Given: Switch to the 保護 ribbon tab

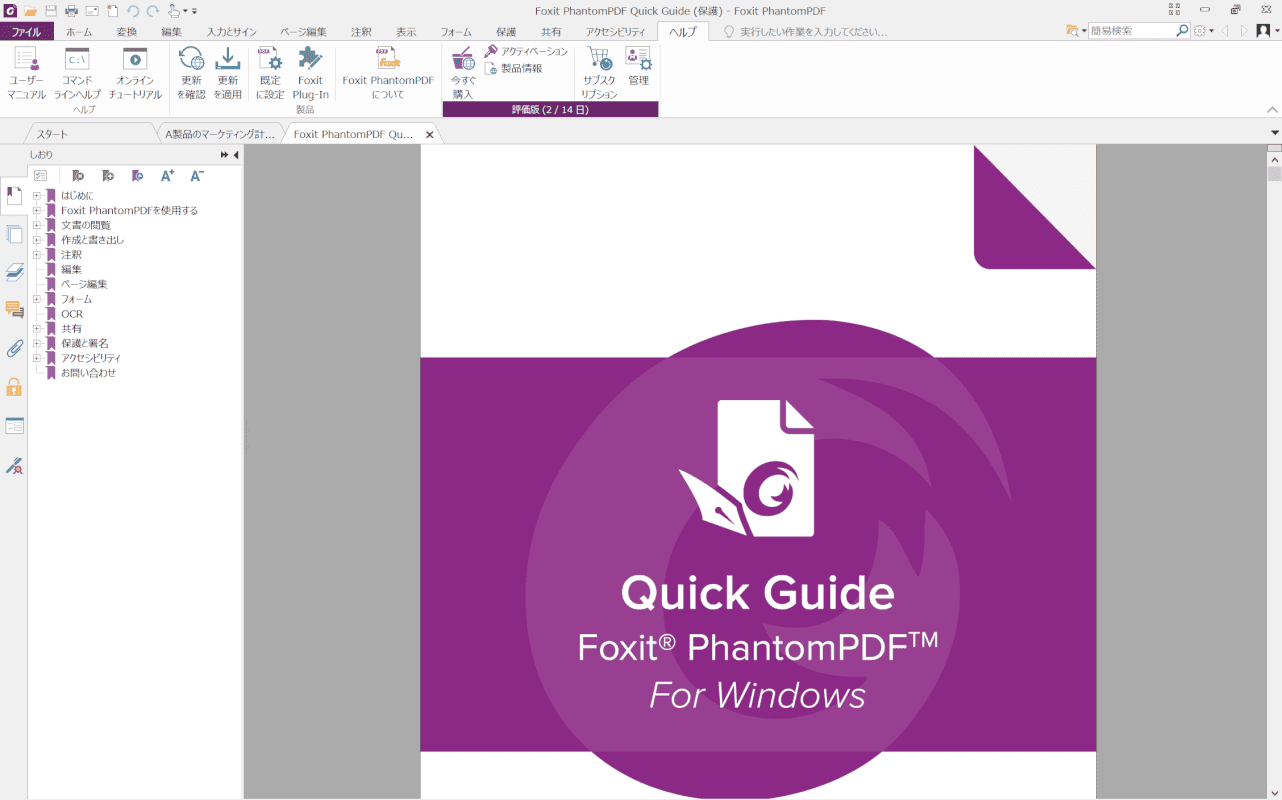Looking at the screenshot, I should (506, 32).
